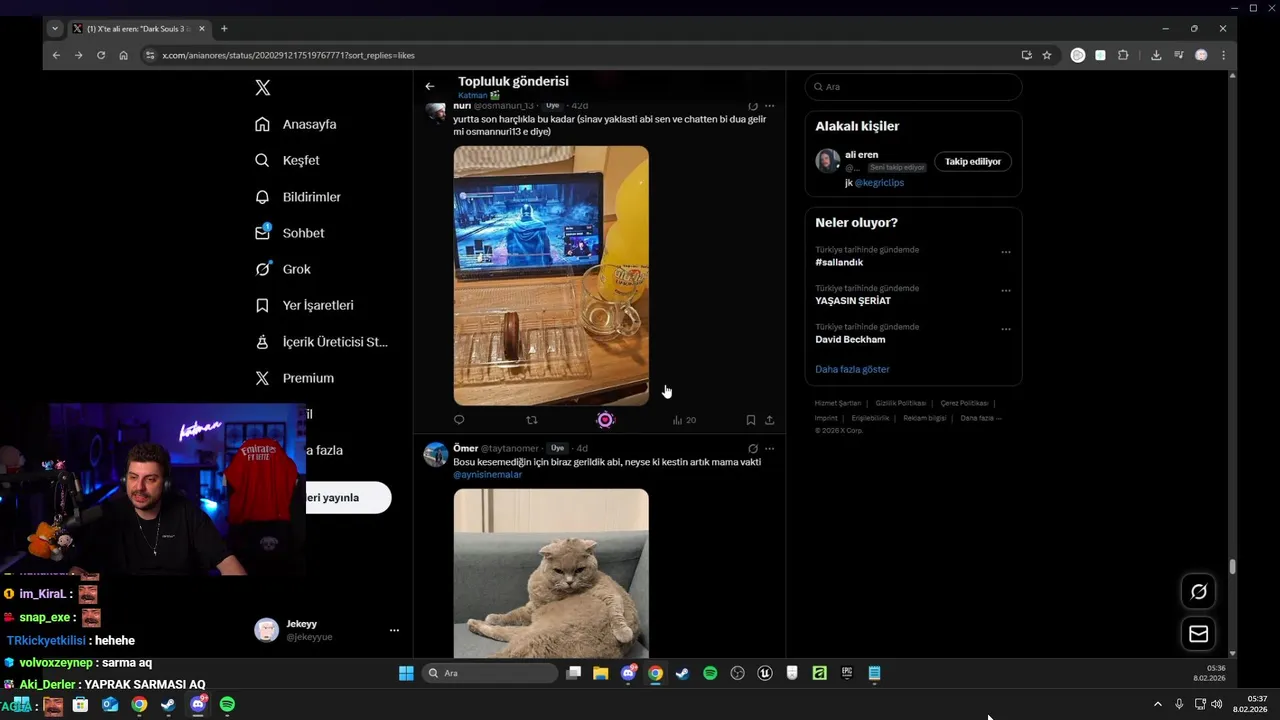Screen dimensions: 1280x720
Task: Click the page vertical scrollbar thumb
Action: tap(1232, 566)
